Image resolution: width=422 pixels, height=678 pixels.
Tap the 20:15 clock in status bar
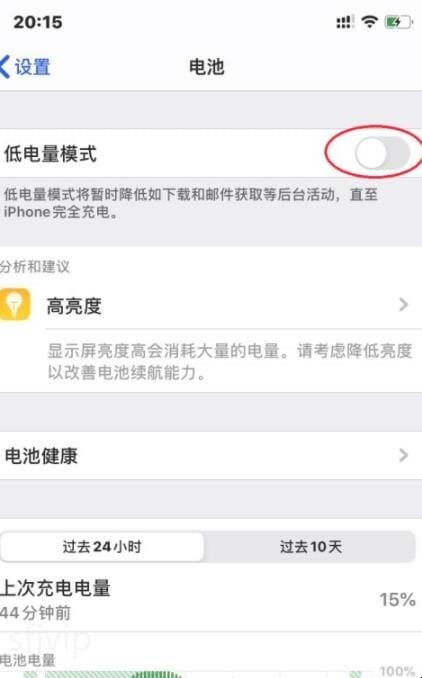[x=38, y=22]
